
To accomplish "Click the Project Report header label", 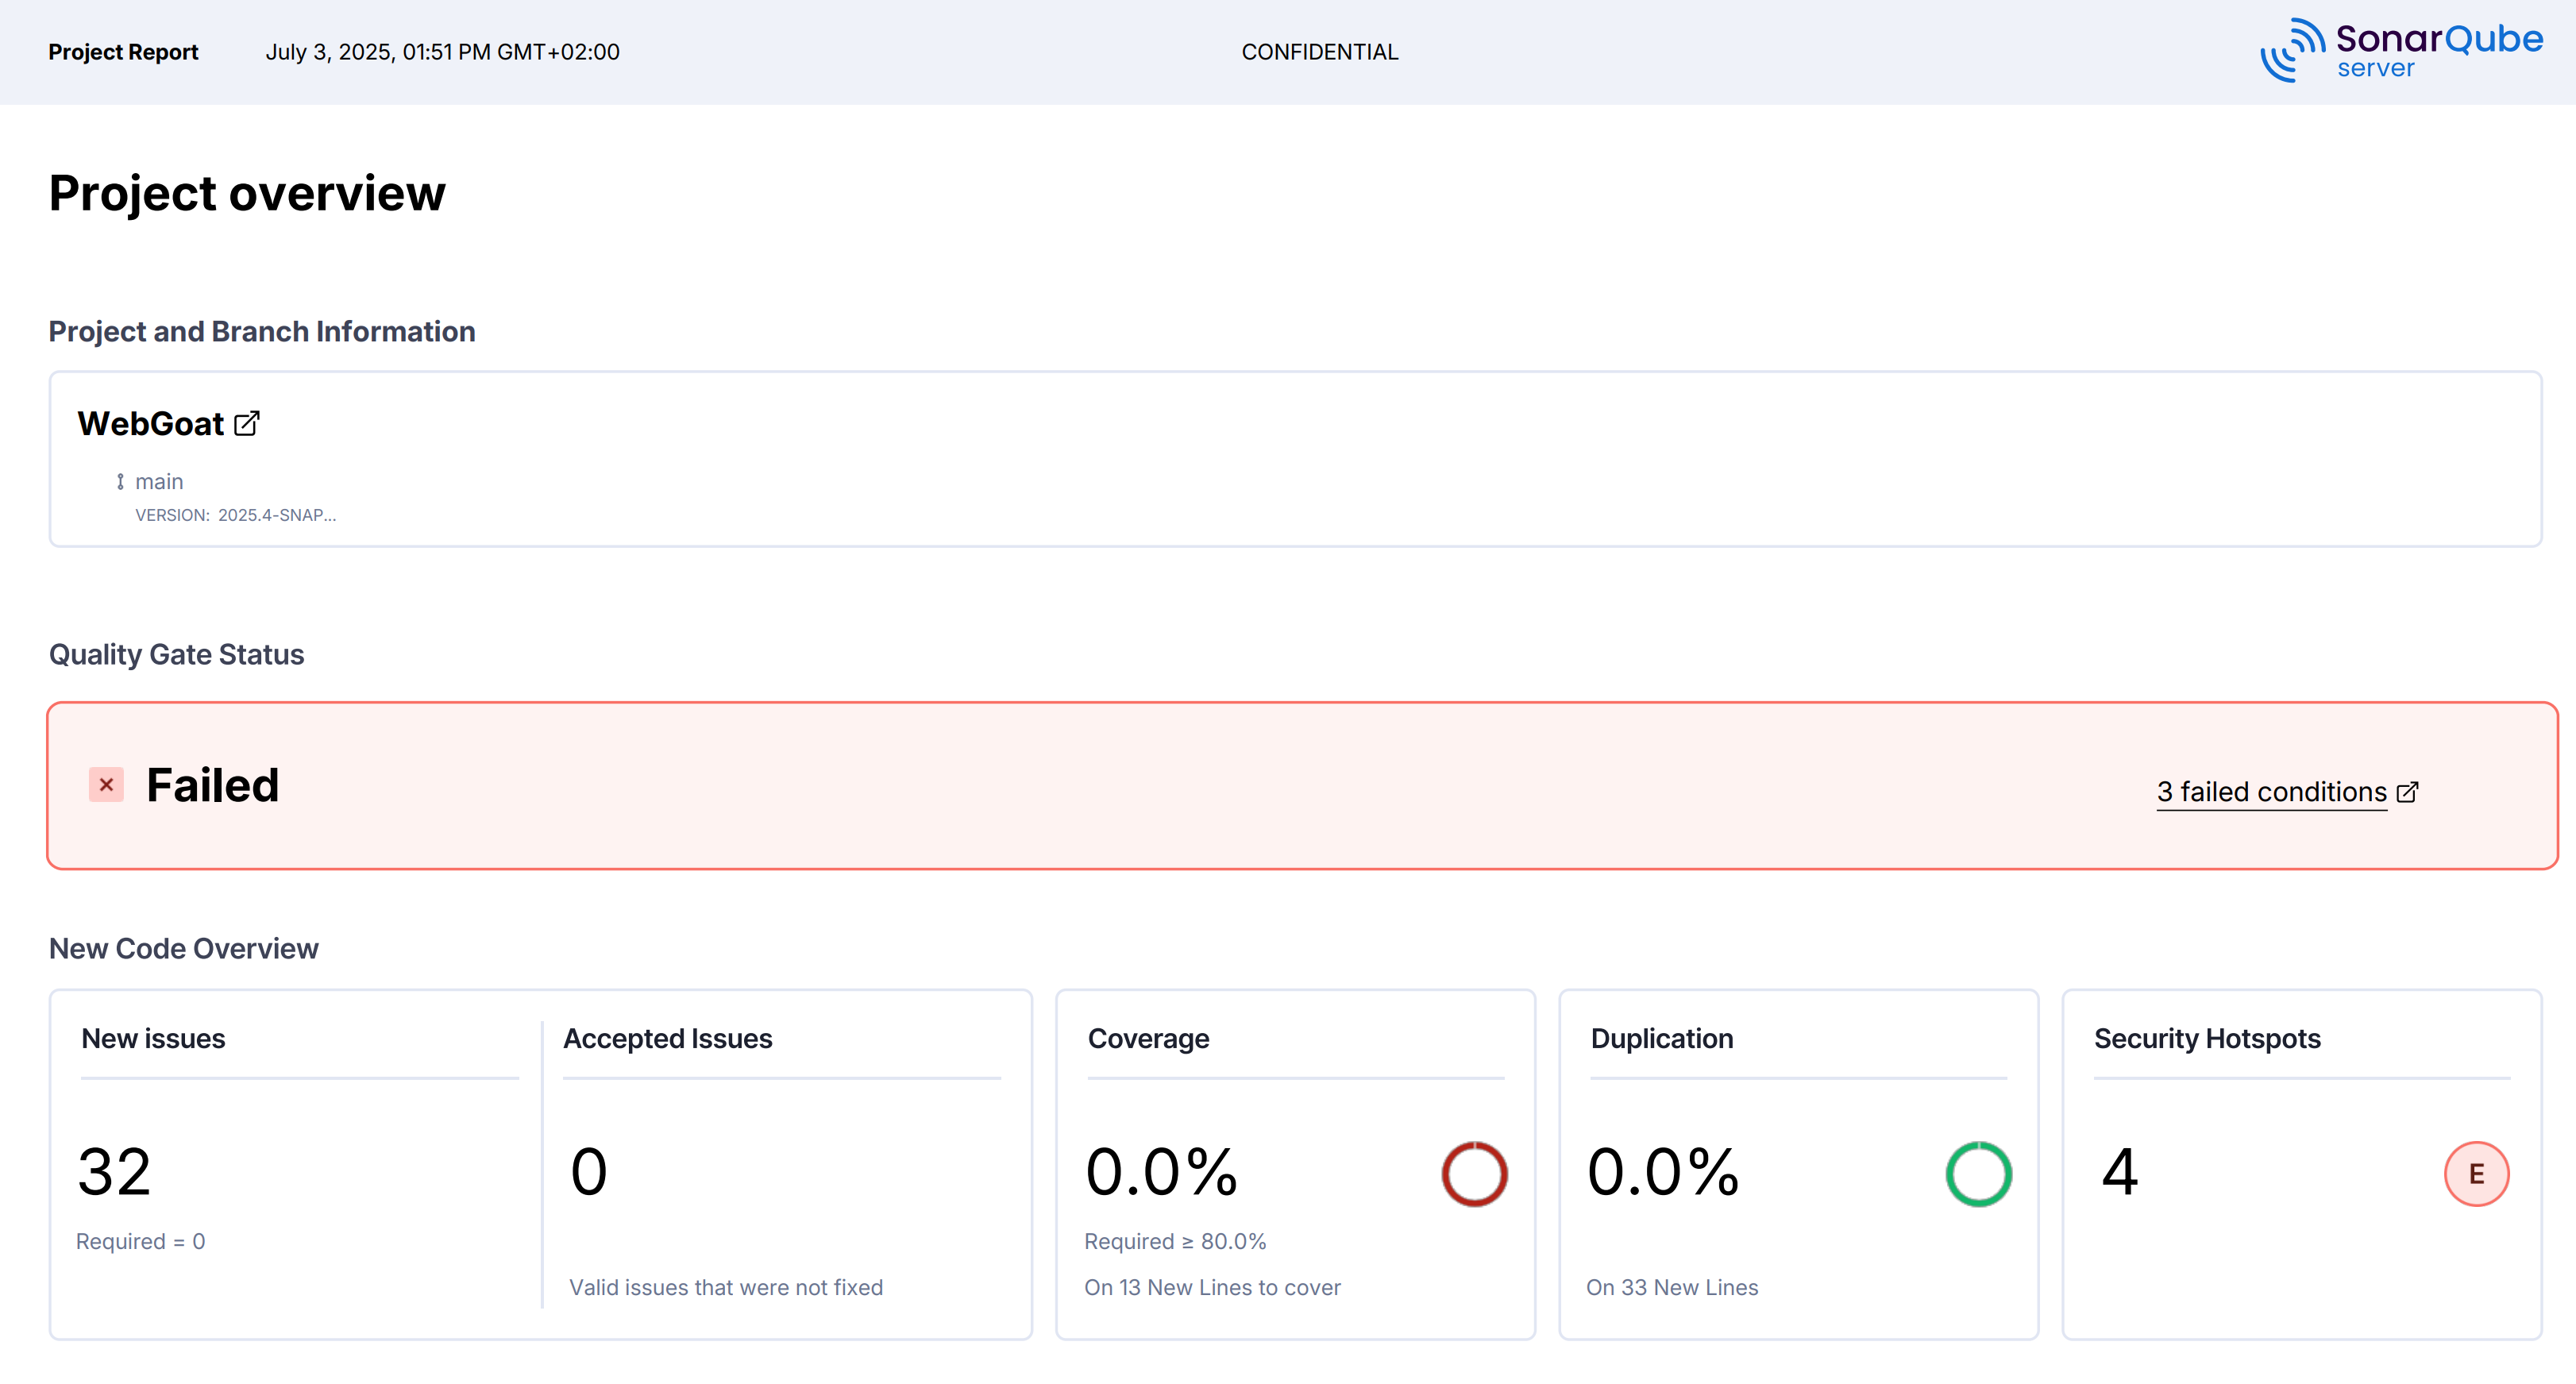I will 123,52.
